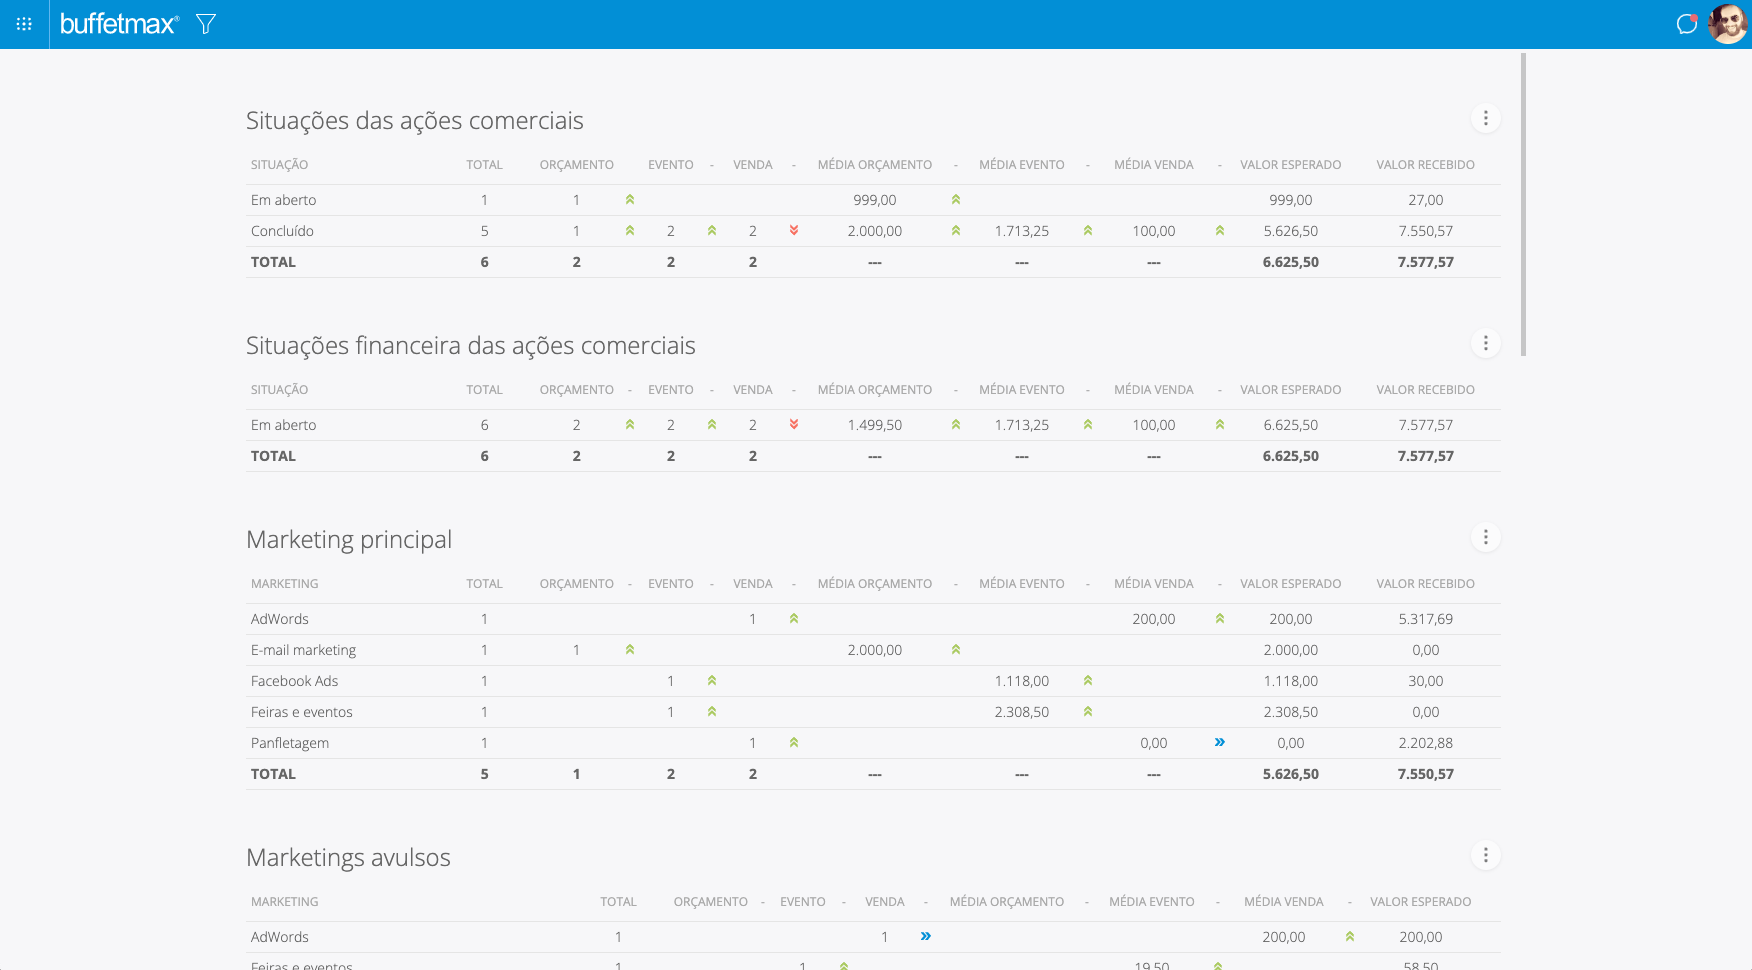Click Situações das ações comerciais heading
The image size is (1752, 970).
(415, 121)
